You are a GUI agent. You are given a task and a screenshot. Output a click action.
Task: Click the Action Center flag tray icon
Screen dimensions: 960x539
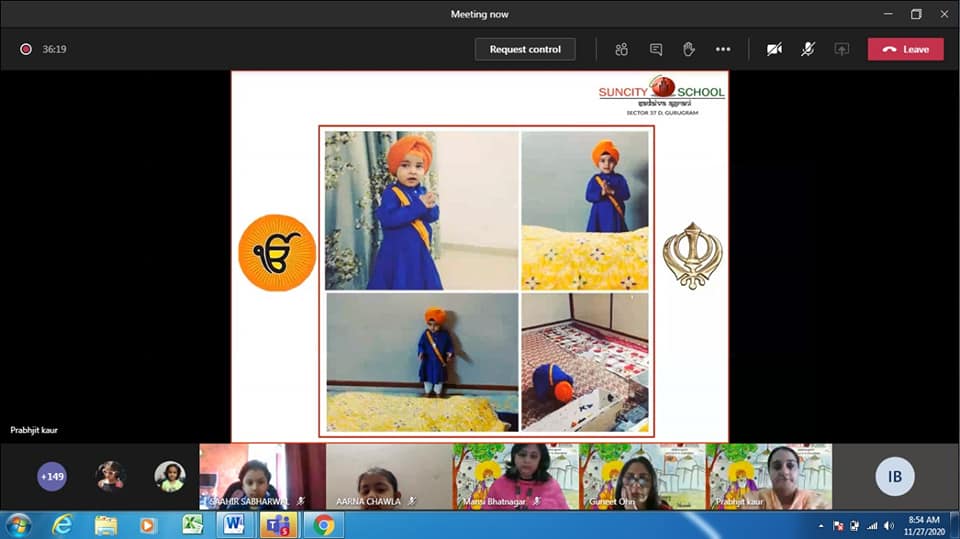point(838,526)
